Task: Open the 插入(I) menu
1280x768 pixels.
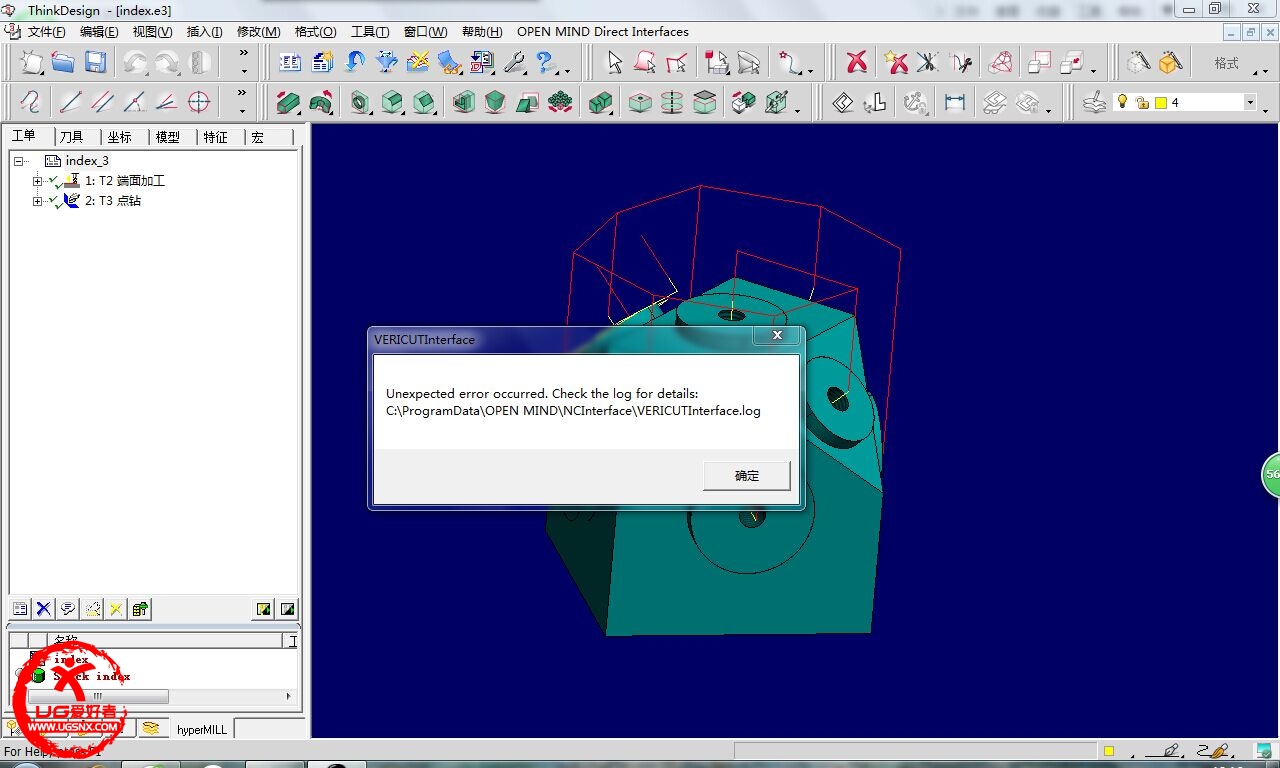Action: (205, 32)
